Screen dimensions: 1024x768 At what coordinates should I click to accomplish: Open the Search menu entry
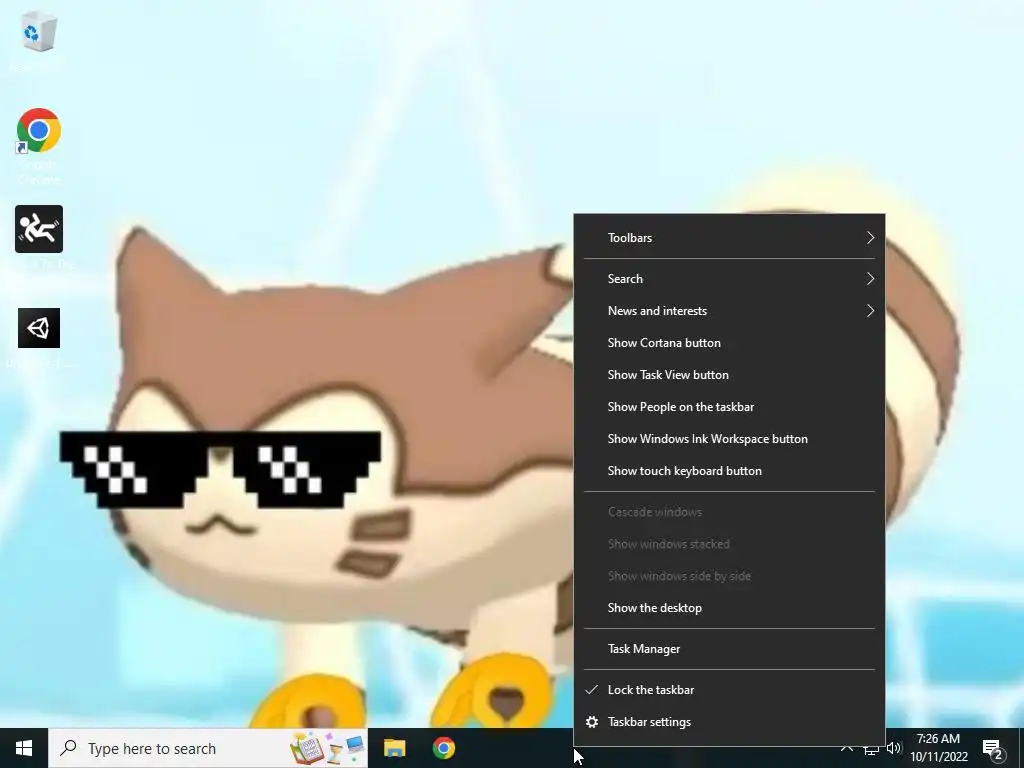pos(729,279)
